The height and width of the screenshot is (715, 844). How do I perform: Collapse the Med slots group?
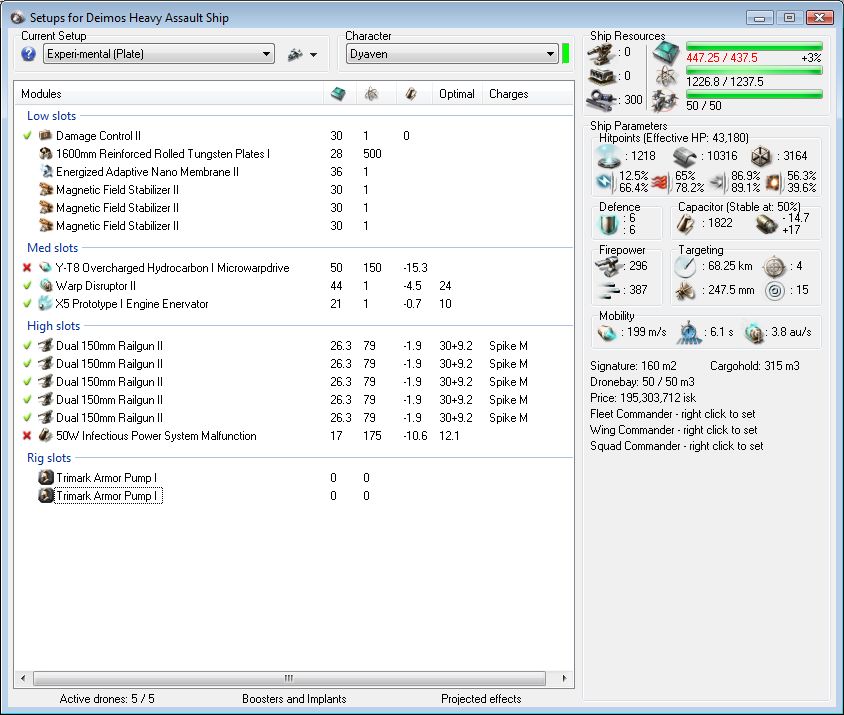[52, 248]
